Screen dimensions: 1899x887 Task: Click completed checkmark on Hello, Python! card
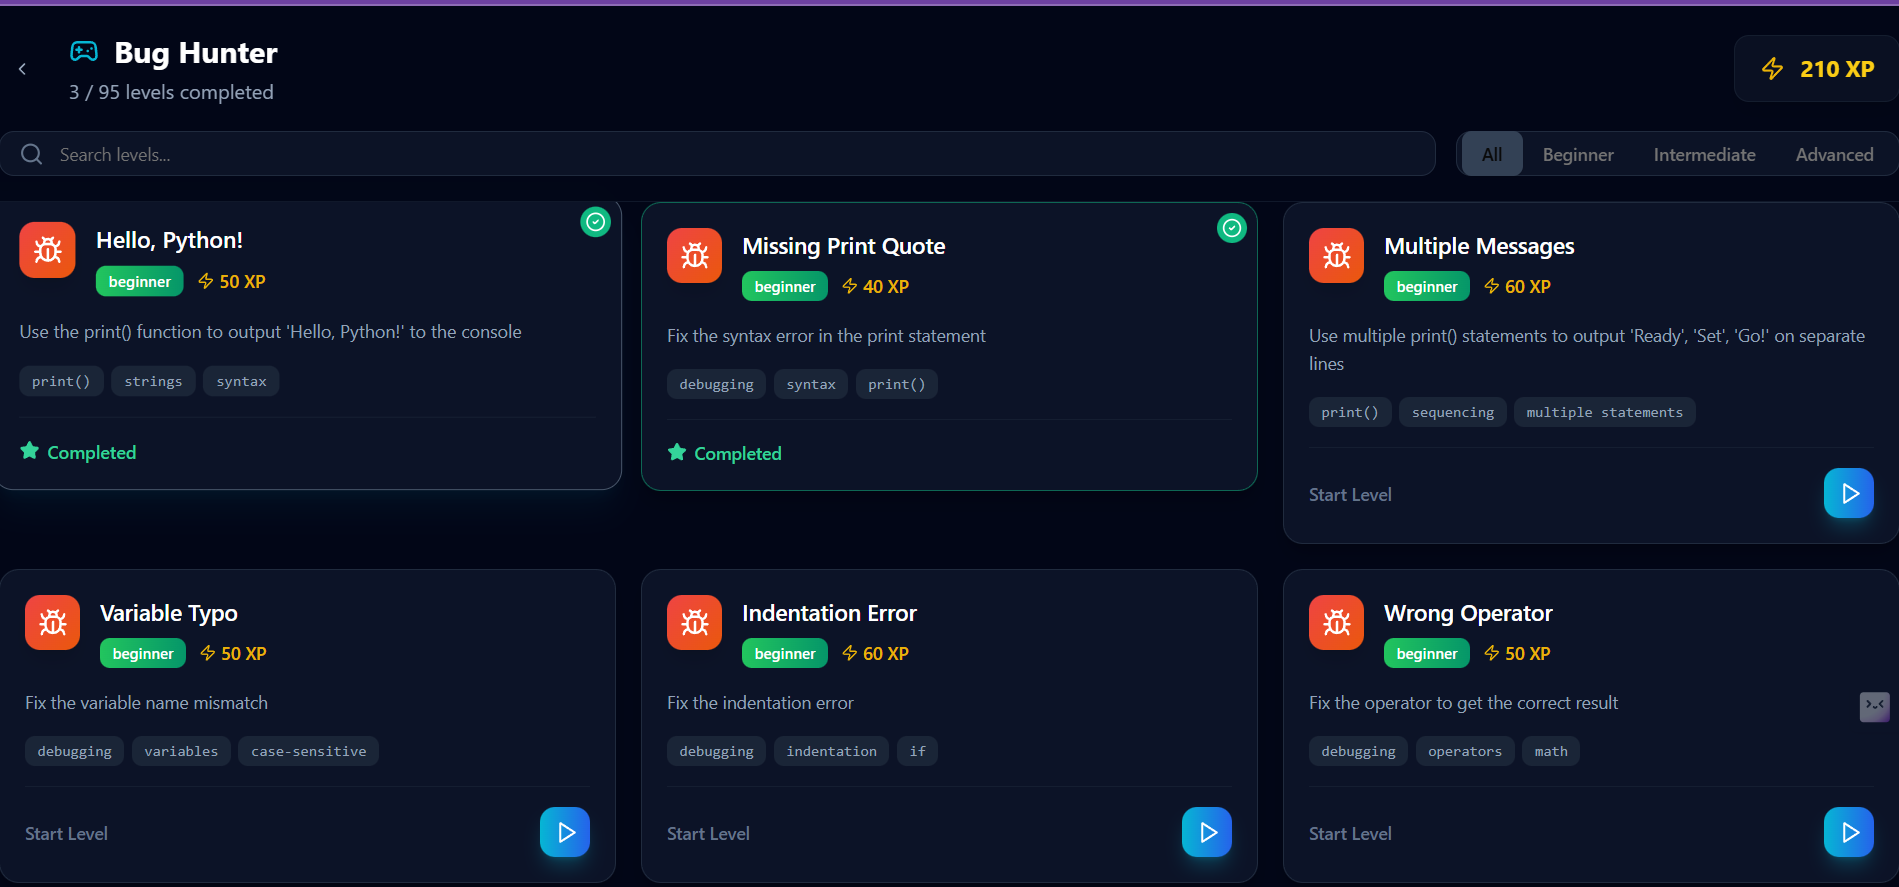click(x=596, y=222)
